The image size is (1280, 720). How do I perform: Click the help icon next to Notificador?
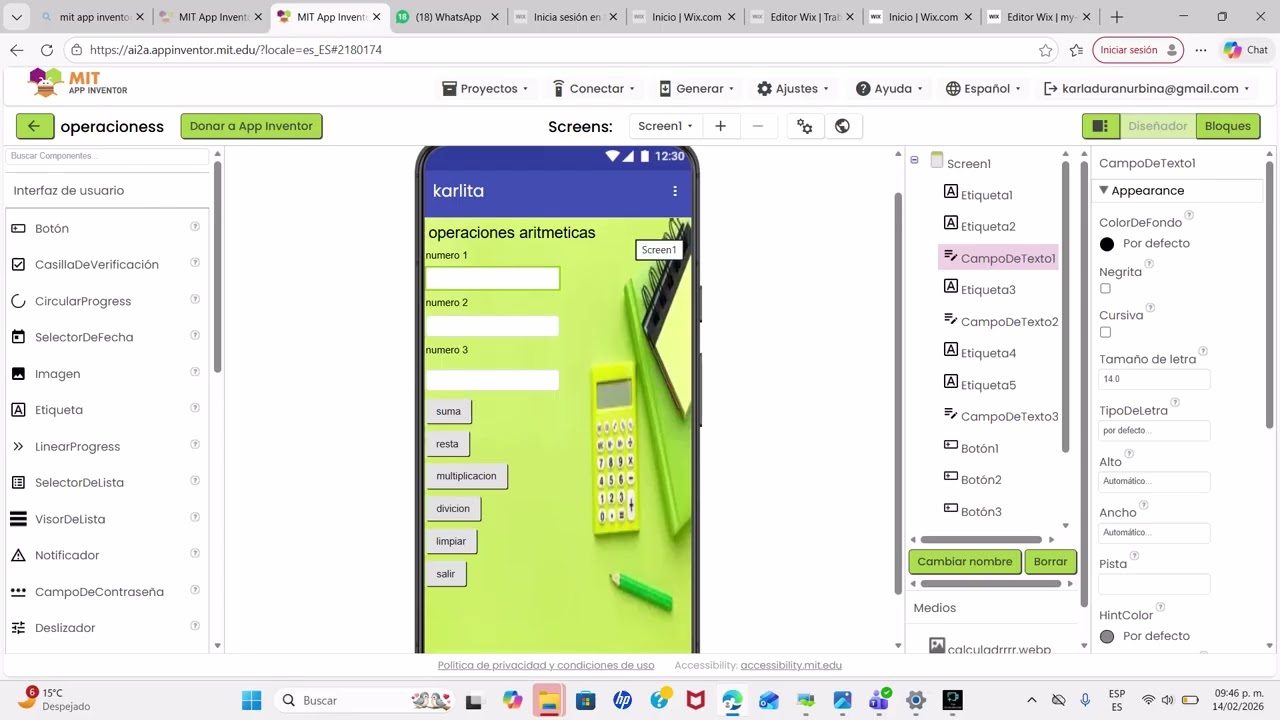[x=195, y=554]
